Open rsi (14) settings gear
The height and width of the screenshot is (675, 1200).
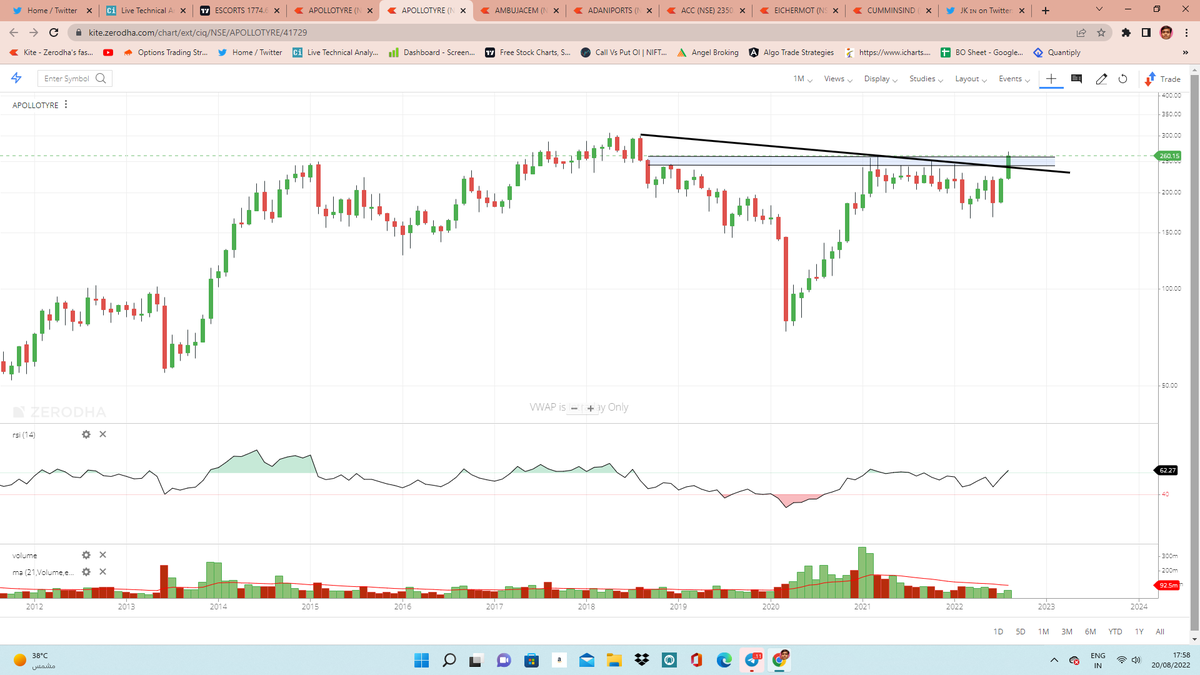point(86,434)
